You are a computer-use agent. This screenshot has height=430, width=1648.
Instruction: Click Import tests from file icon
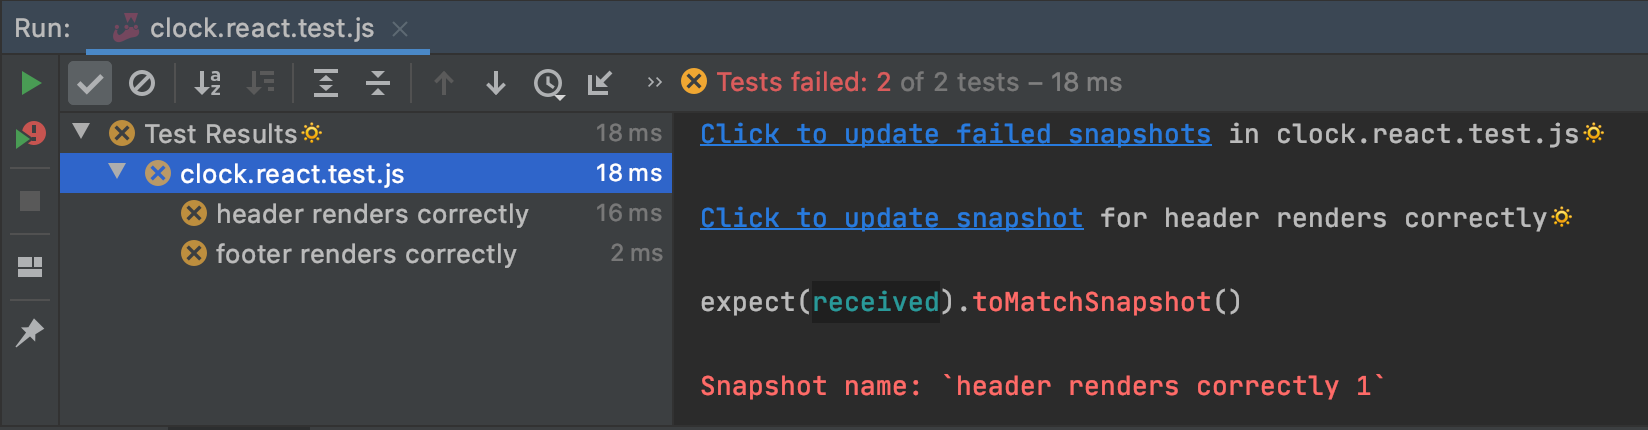[600, 83]
